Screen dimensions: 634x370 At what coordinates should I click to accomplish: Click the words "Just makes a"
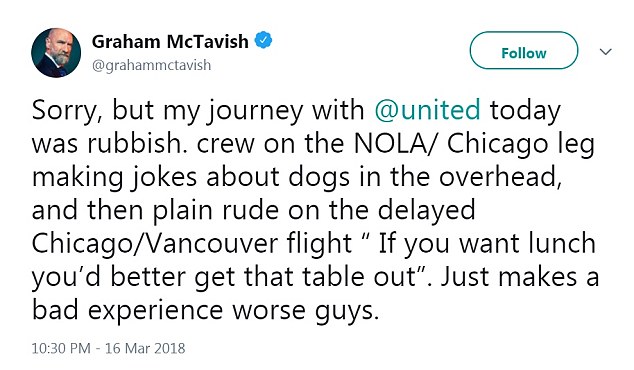[520, 277]
